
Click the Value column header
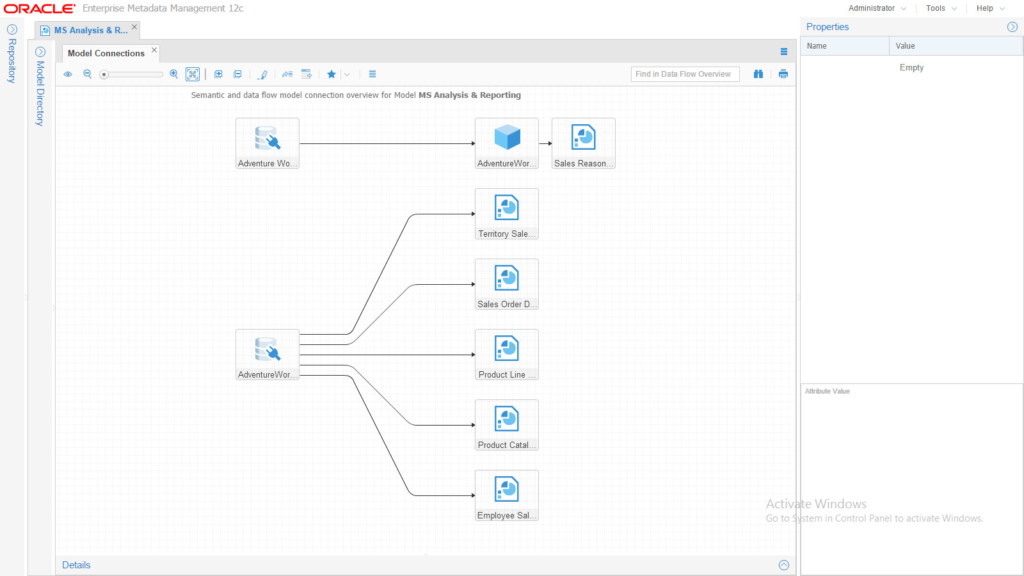click(956, 46)
